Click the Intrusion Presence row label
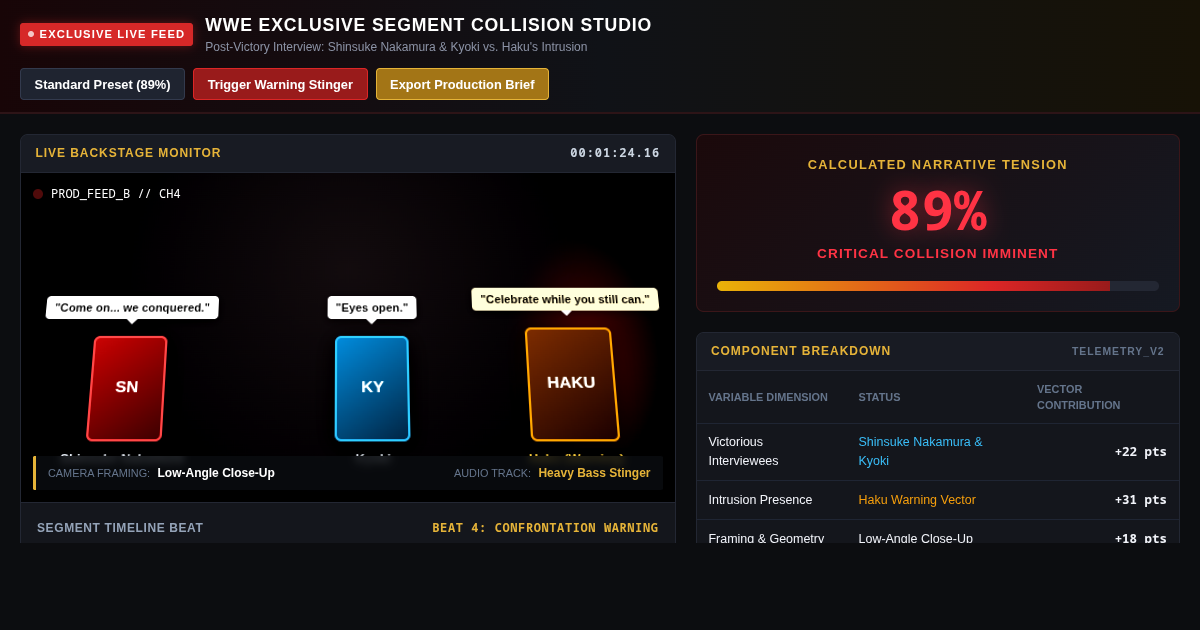The width and height of the screenshot is (1200, 630). (760, 500)
